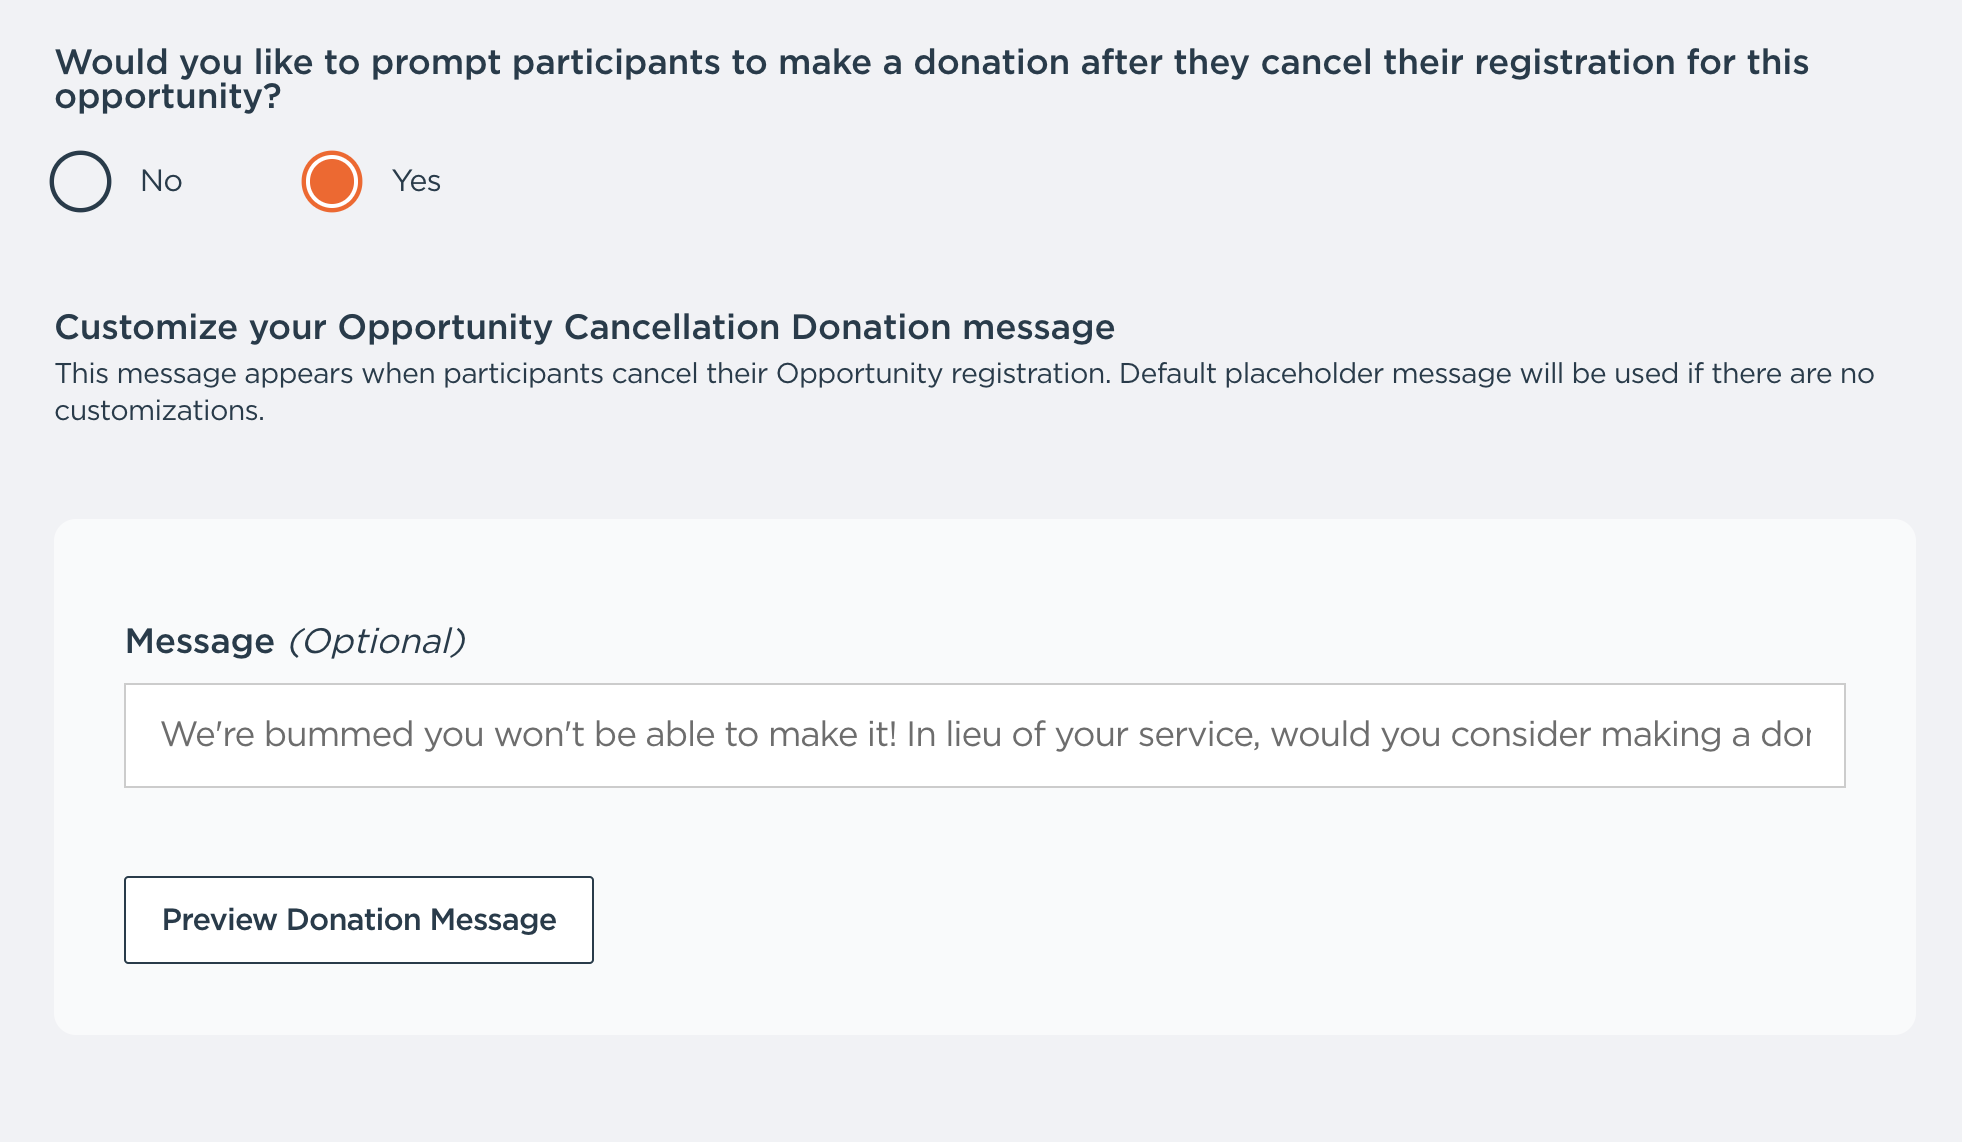
Task: Click the "Donation message" words in Customize heading
Action: (952, 327)
